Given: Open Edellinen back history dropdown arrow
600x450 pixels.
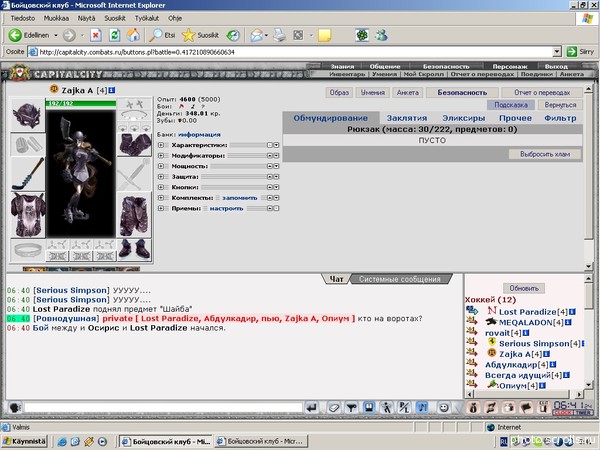Looking at the screenshot, I should coord(55,35).
